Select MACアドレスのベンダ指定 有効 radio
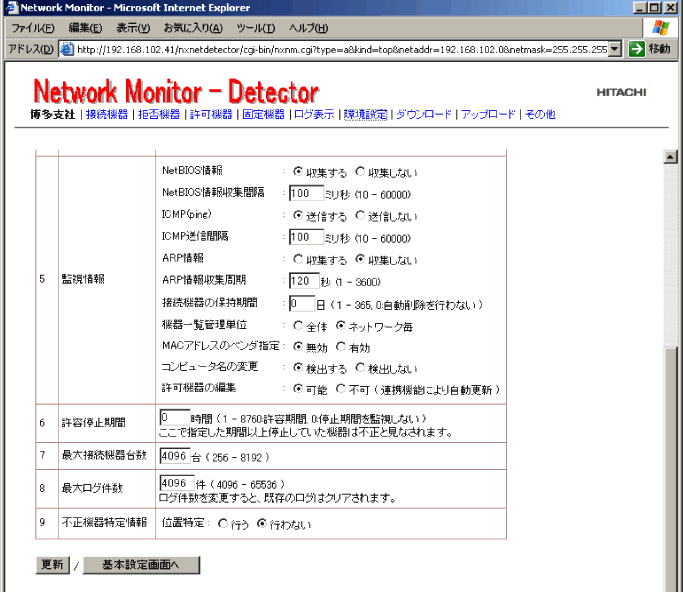Viewport: 683px width, 592px height. [x=341, y=347]
